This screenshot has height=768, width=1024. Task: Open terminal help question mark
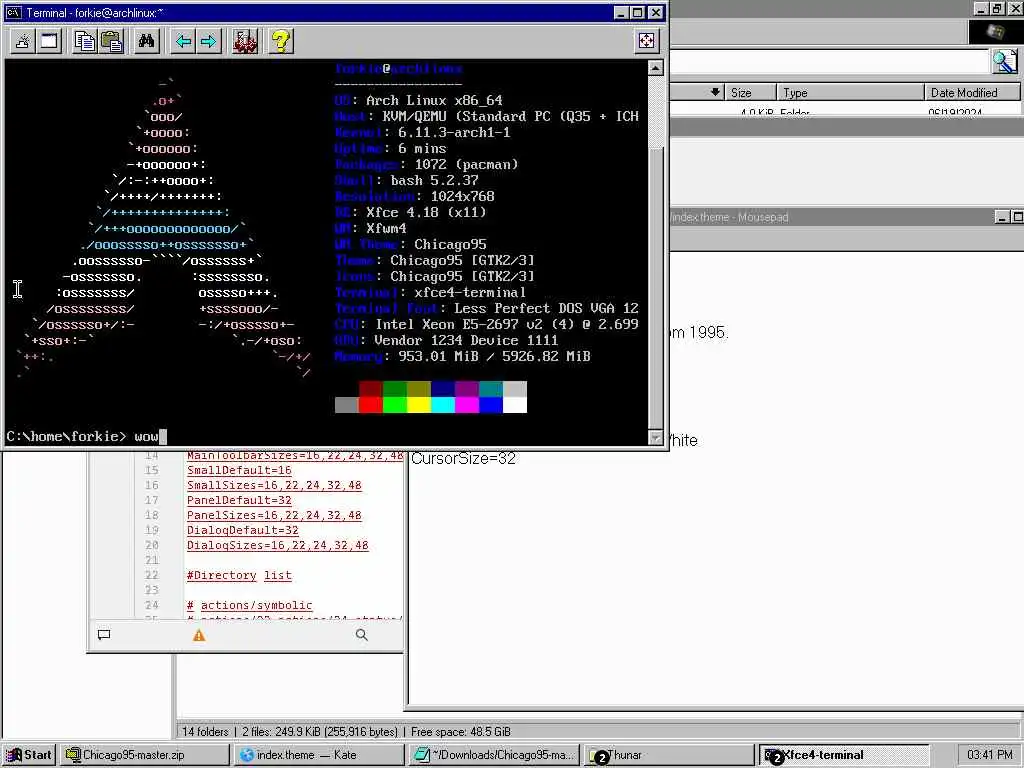point(281,41)
